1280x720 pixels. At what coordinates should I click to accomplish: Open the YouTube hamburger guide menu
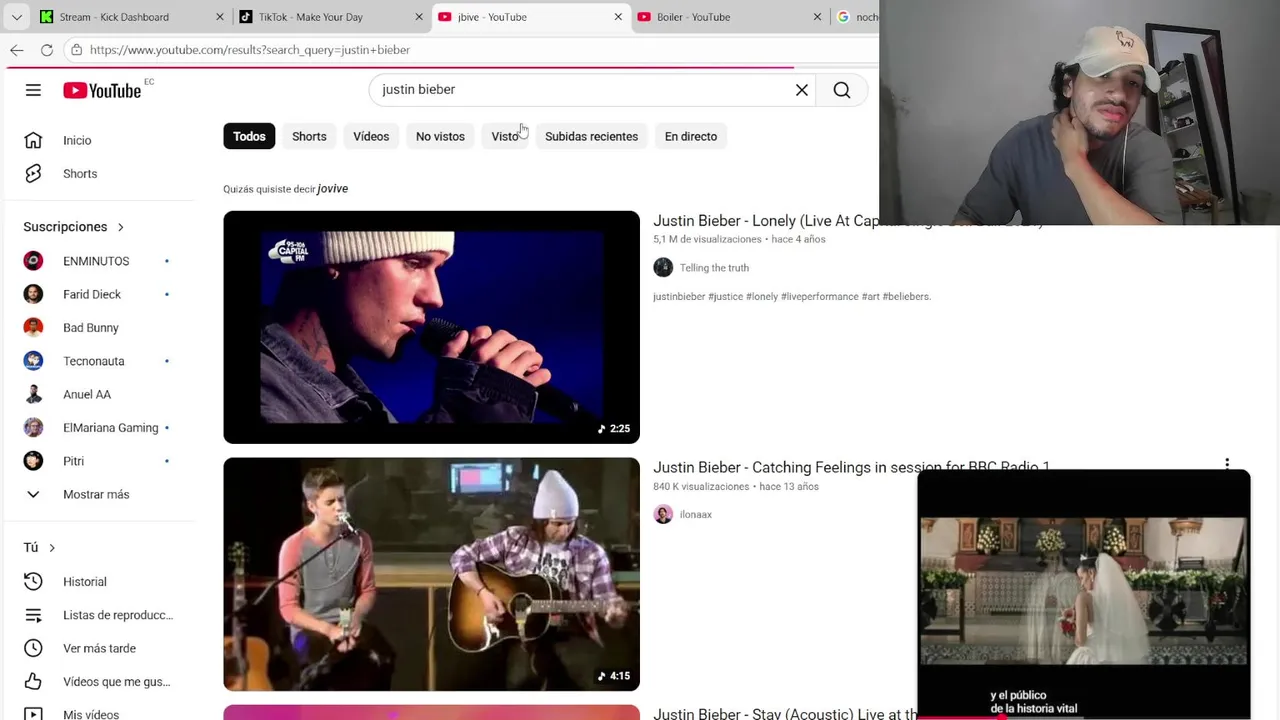[33, 90]
